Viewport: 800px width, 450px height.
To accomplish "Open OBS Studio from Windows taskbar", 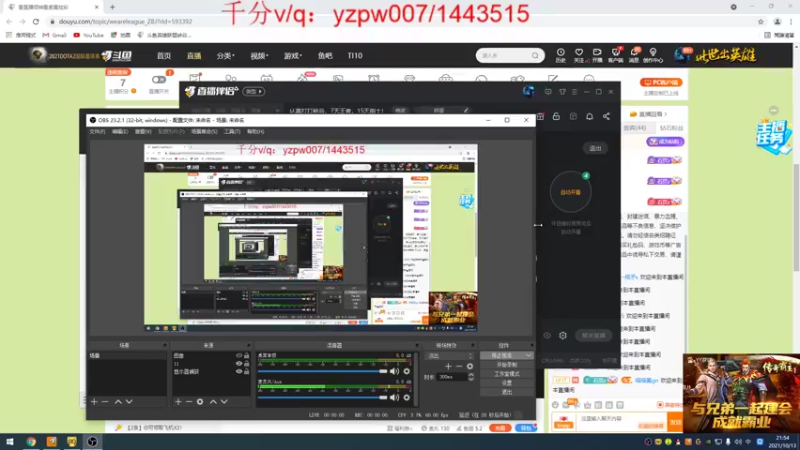I will tap(92, 441).
